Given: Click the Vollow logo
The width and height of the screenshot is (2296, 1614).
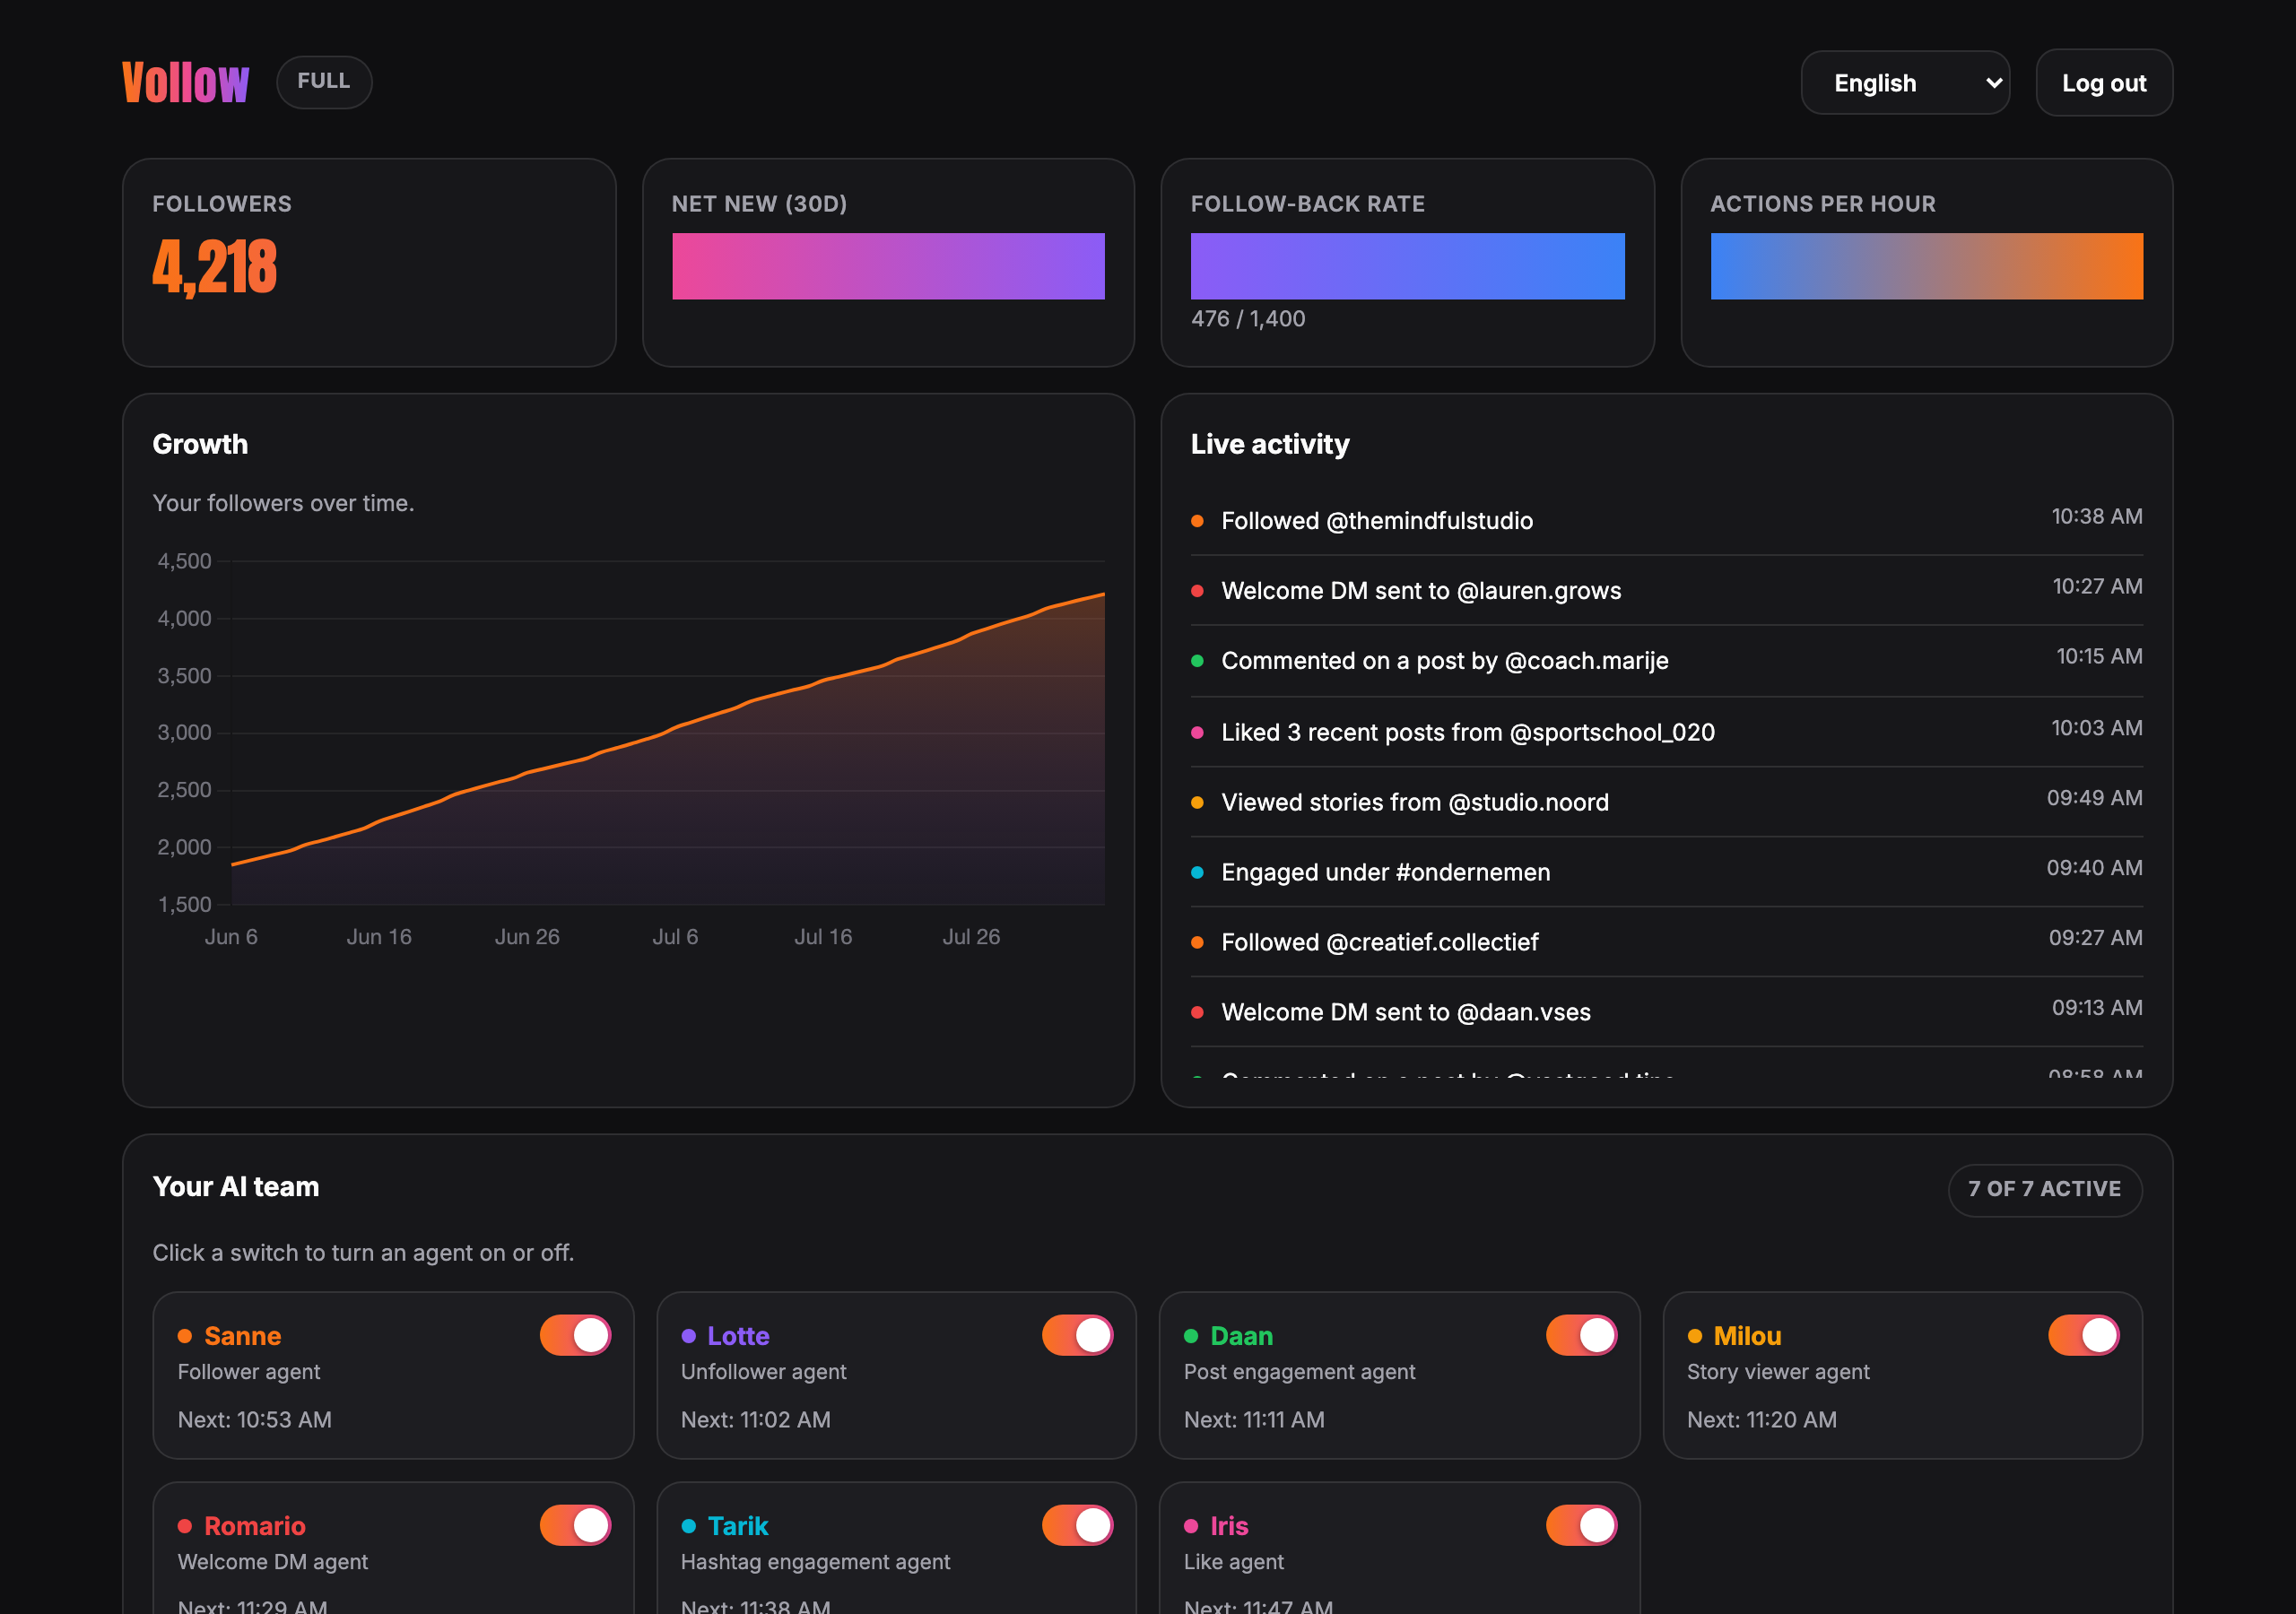Looking at the screenshot, I should pos(185,82).
